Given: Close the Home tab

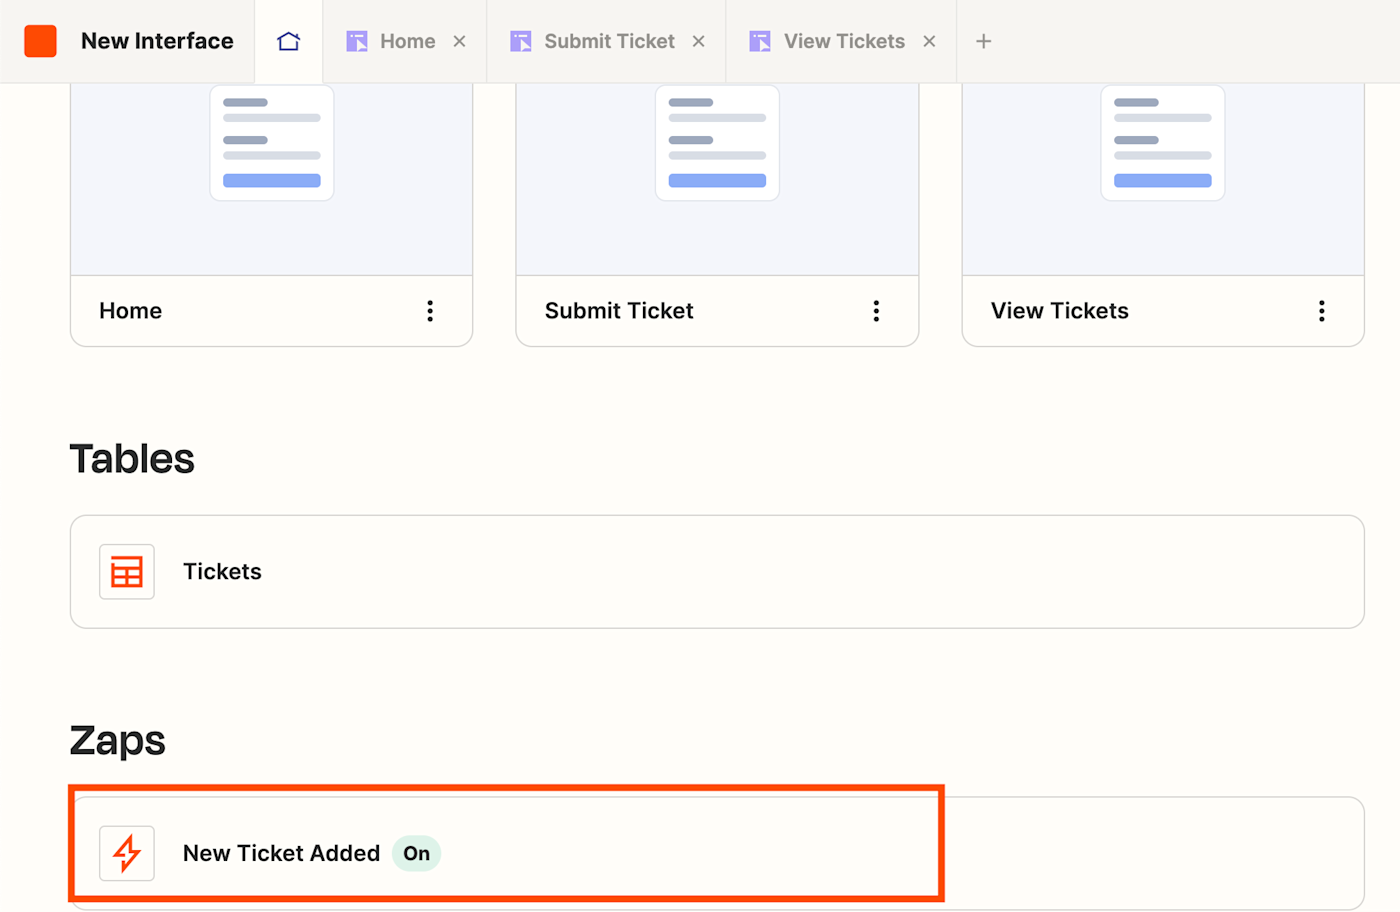Looking at the screenshot, I should tap(460, 41).
